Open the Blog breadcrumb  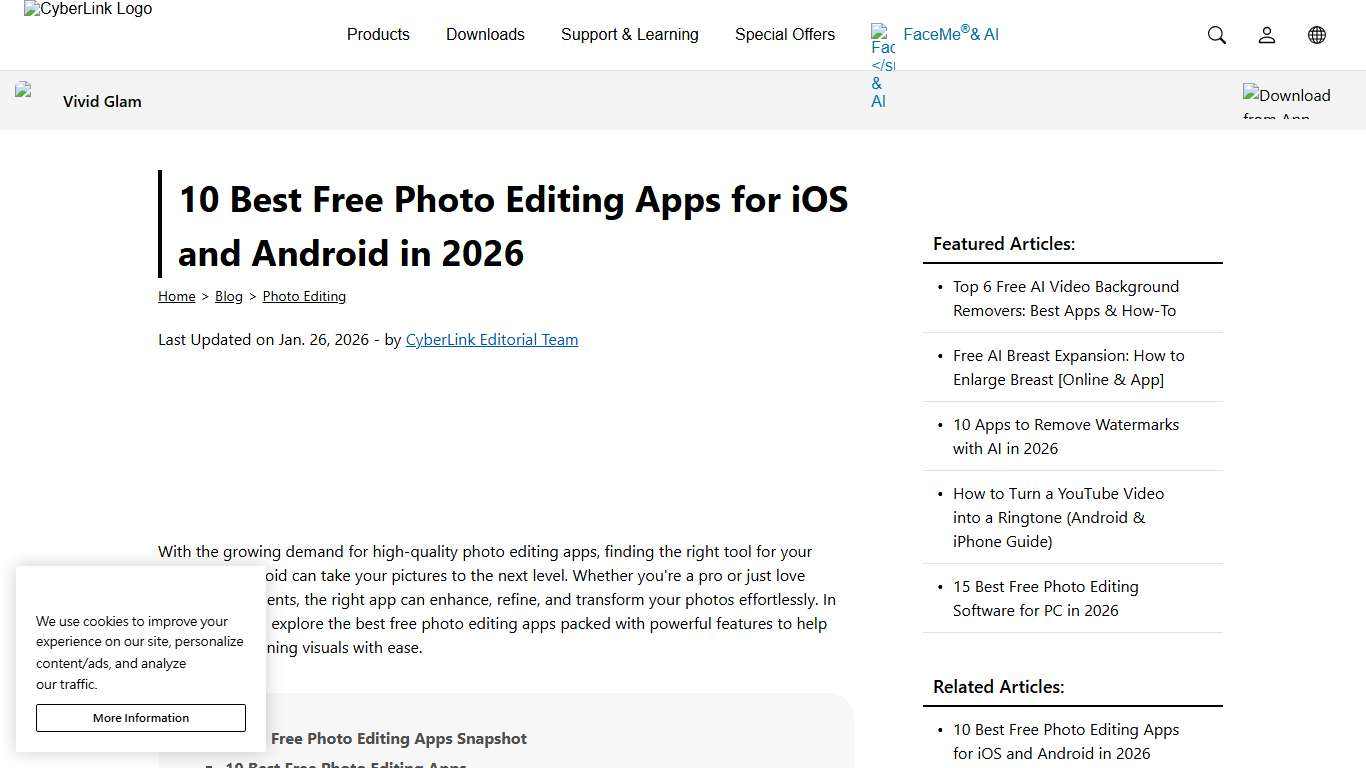point(228,296)
